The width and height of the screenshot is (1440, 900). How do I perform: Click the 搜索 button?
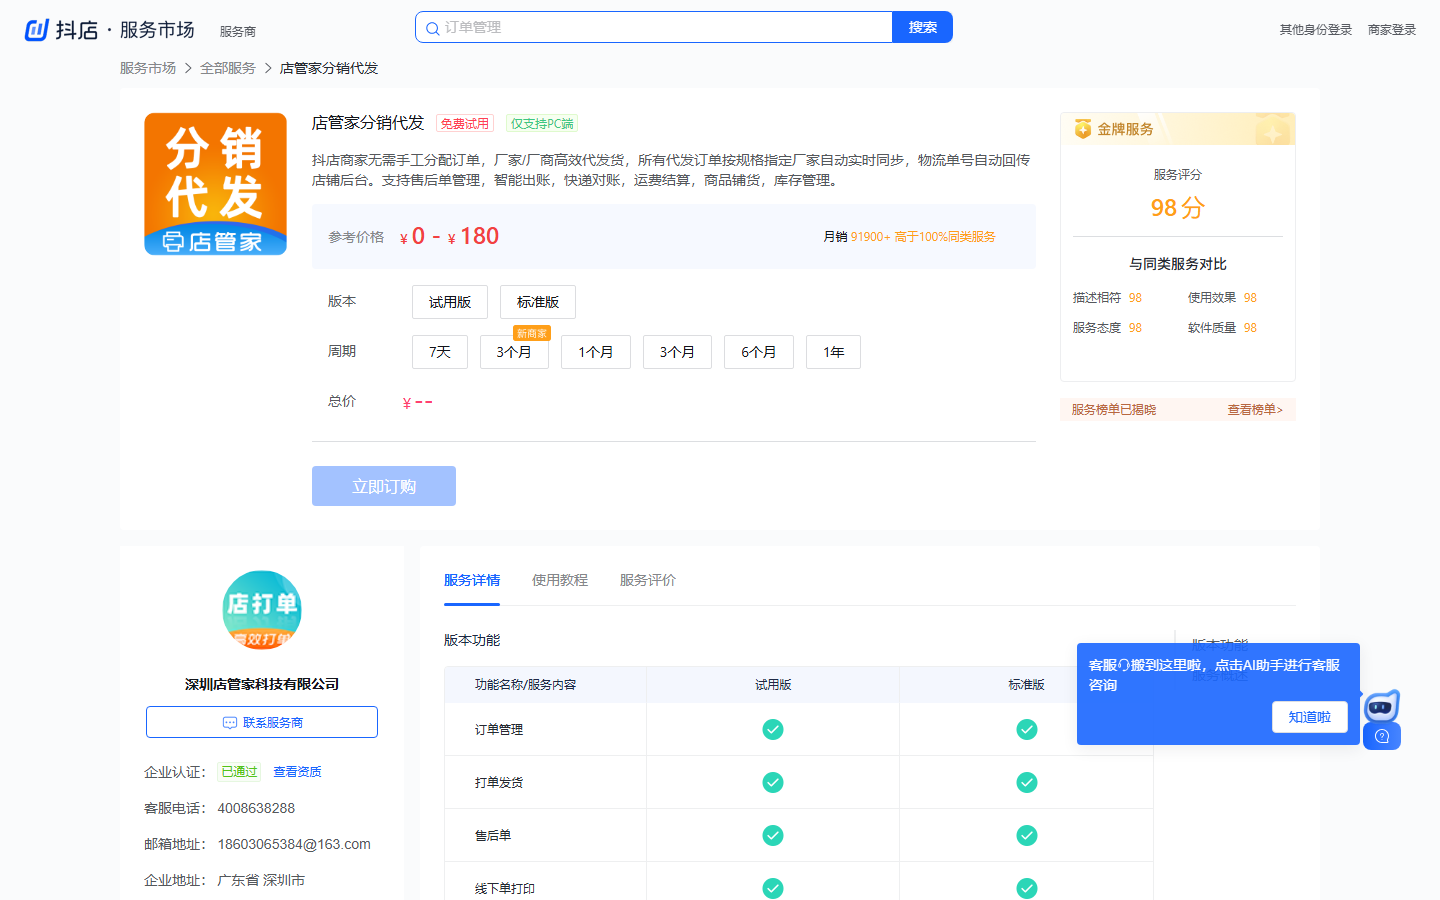click(922, 27)
